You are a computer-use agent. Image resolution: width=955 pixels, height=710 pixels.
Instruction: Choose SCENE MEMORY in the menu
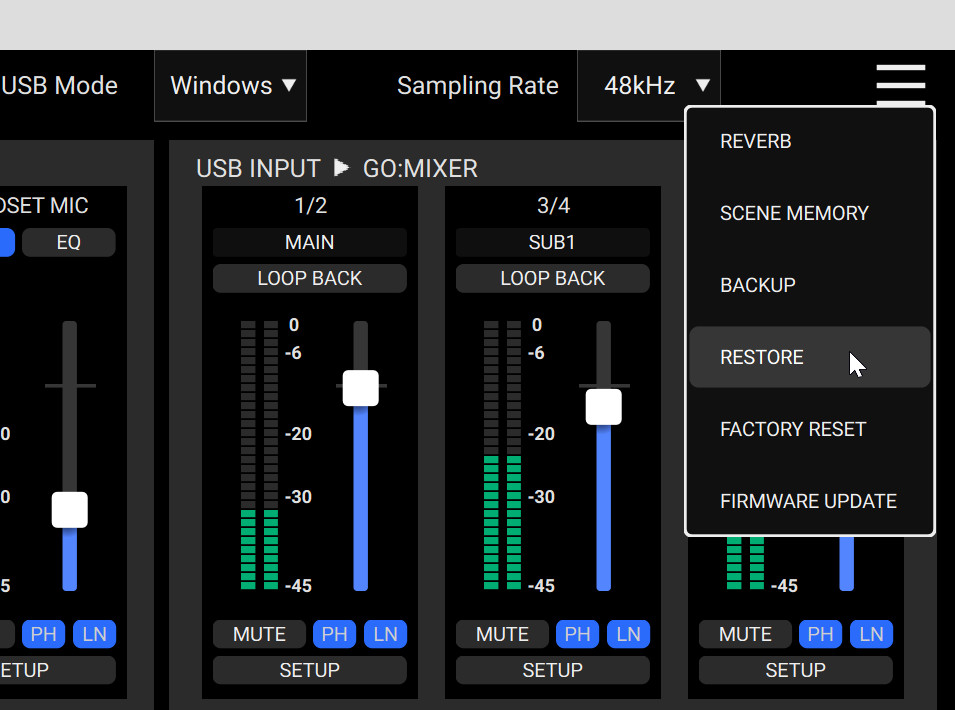pos(794,214)
